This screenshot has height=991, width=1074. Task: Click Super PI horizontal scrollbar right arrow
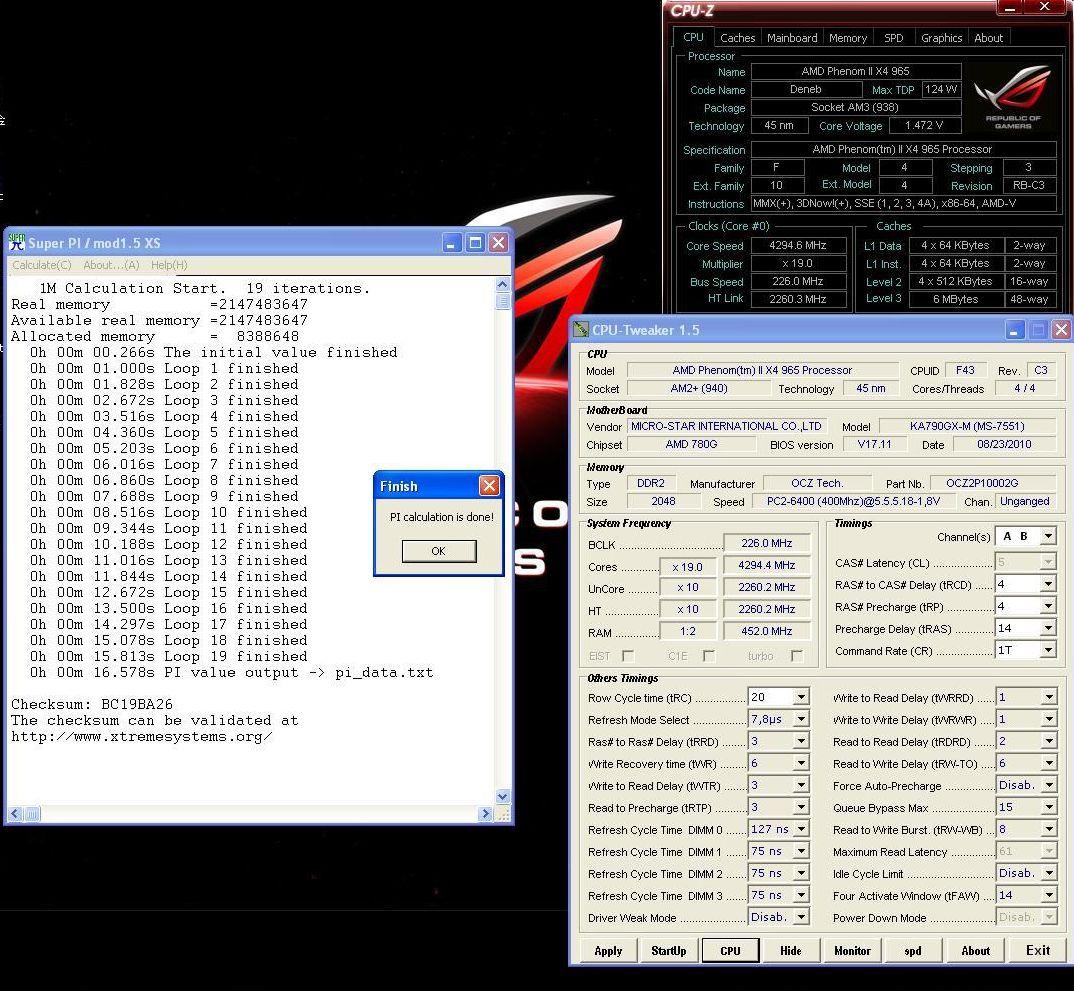pyautogui.click(x=485, y=814)
